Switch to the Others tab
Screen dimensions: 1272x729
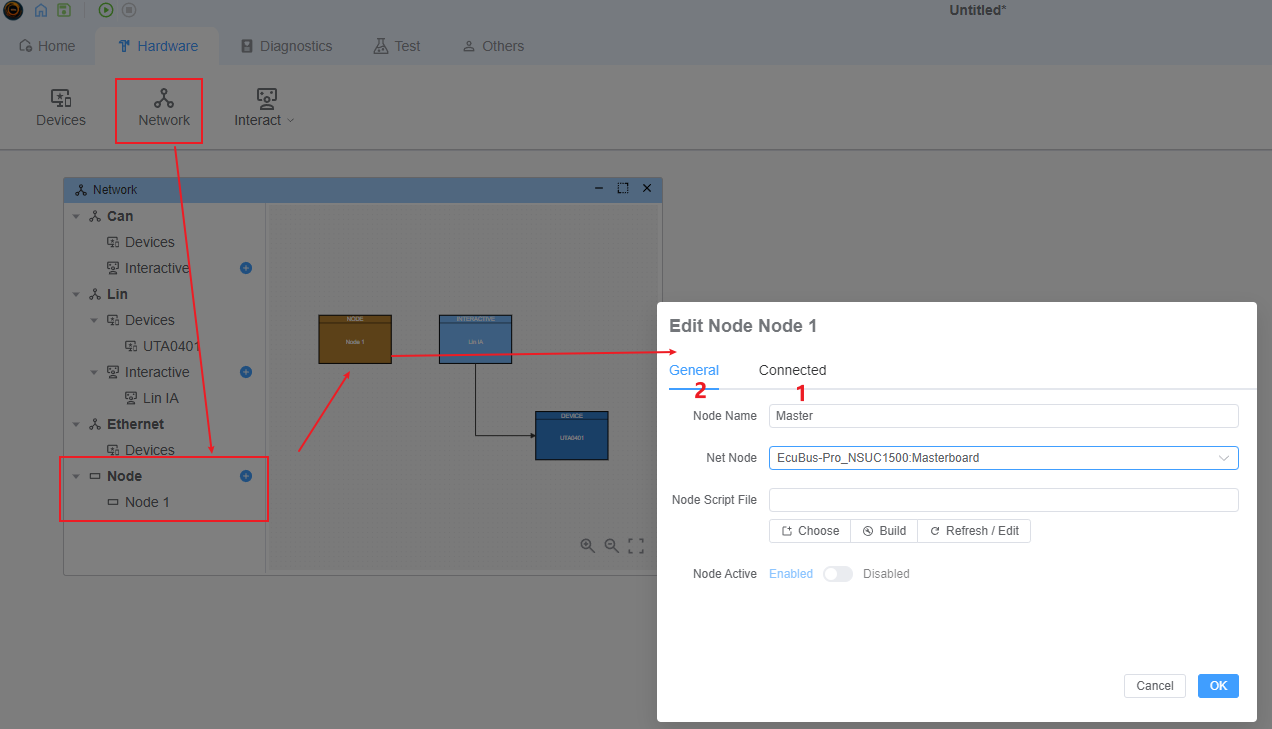(493, 46)
